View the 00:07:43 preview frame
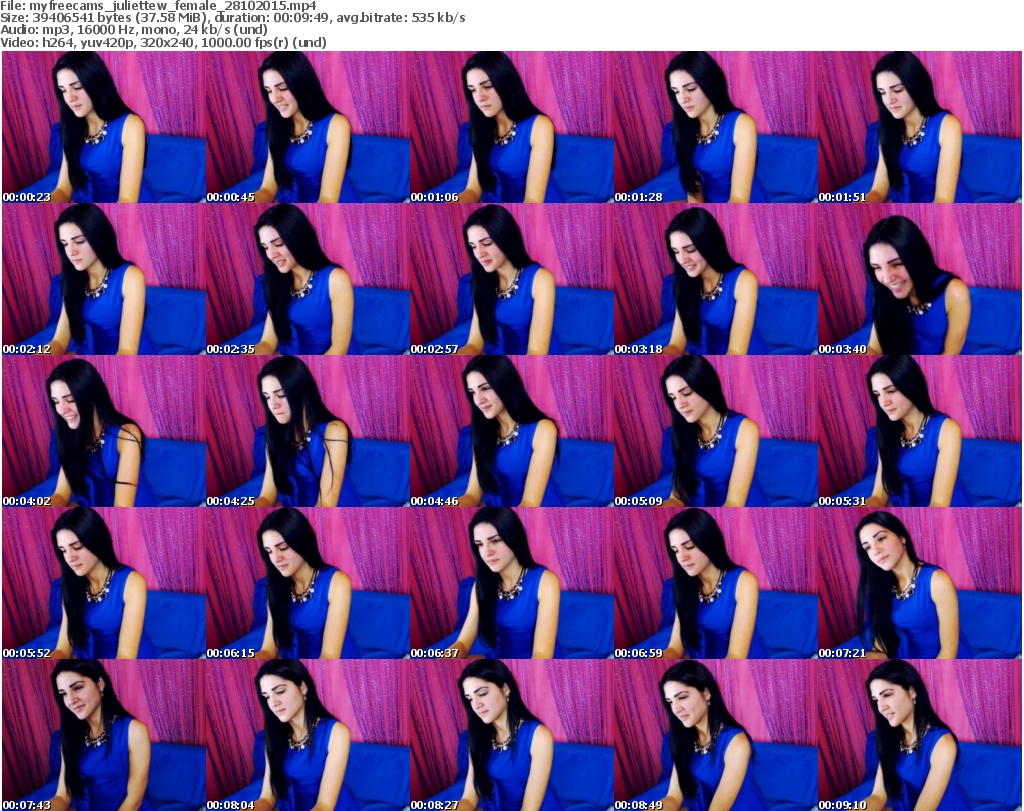The image size is (1024, 811). tap(104, 735)
